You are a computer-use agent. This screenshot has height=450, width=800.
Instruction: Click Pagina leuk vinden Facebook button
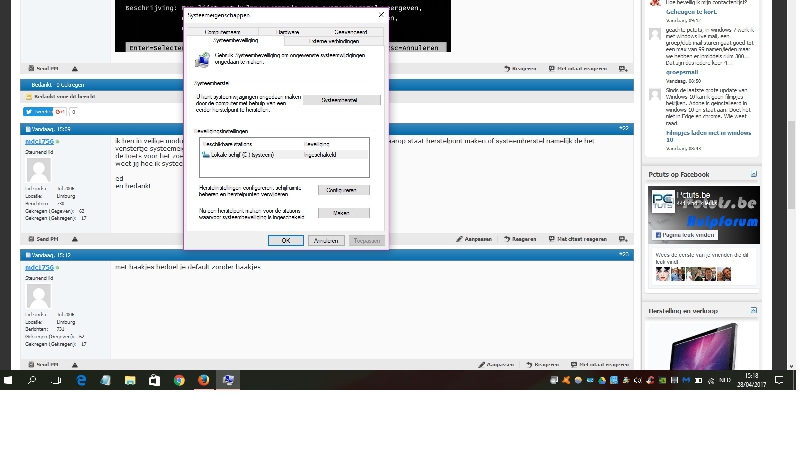tap(684, 235)
